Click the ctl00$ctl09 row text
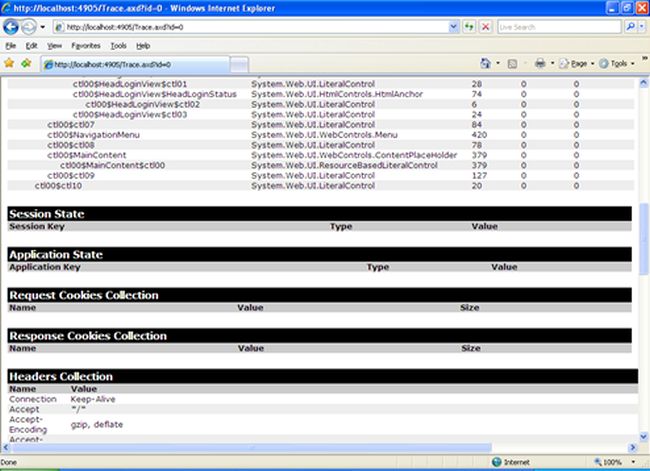Viewport: 650px width, 471px height. [x=71, y=175]
